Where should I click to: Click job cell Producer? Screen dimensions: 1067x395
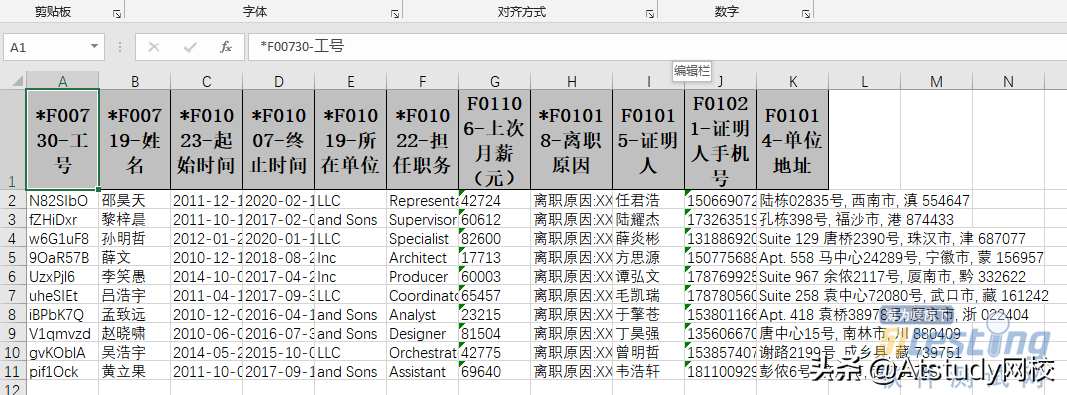pyautogui.click(x=423, y=276)
